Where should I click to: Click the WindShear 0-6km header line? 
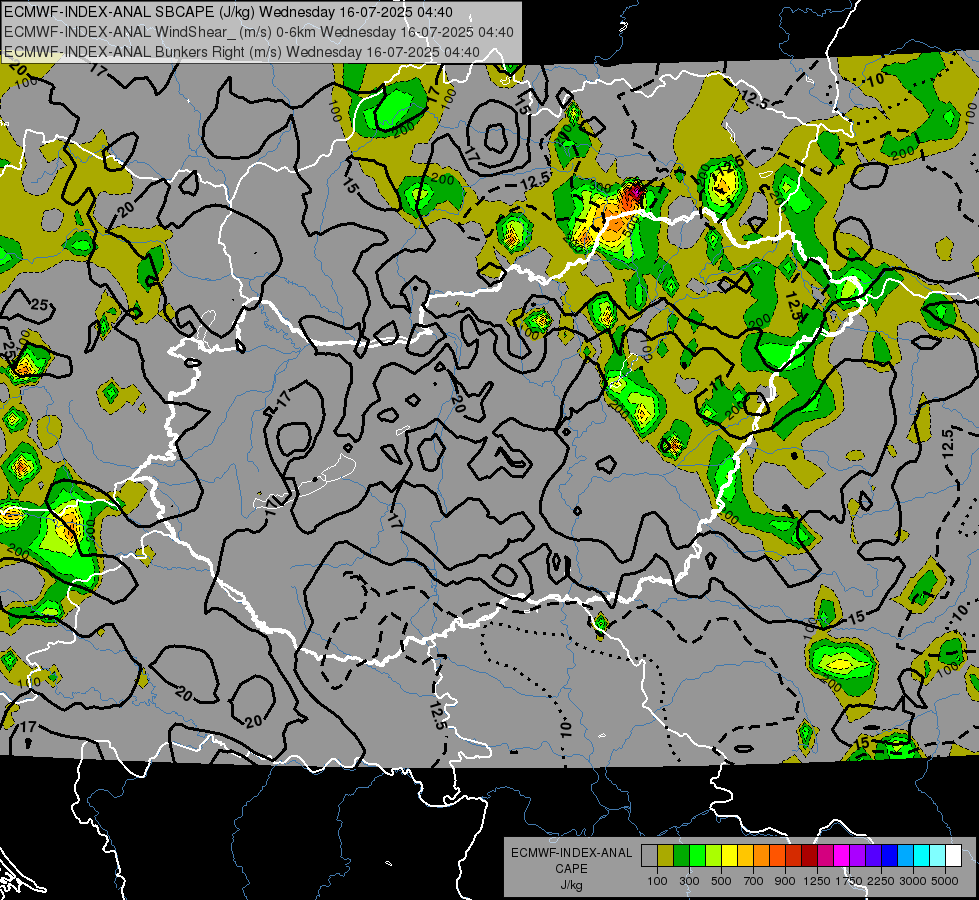click(258, 32)
